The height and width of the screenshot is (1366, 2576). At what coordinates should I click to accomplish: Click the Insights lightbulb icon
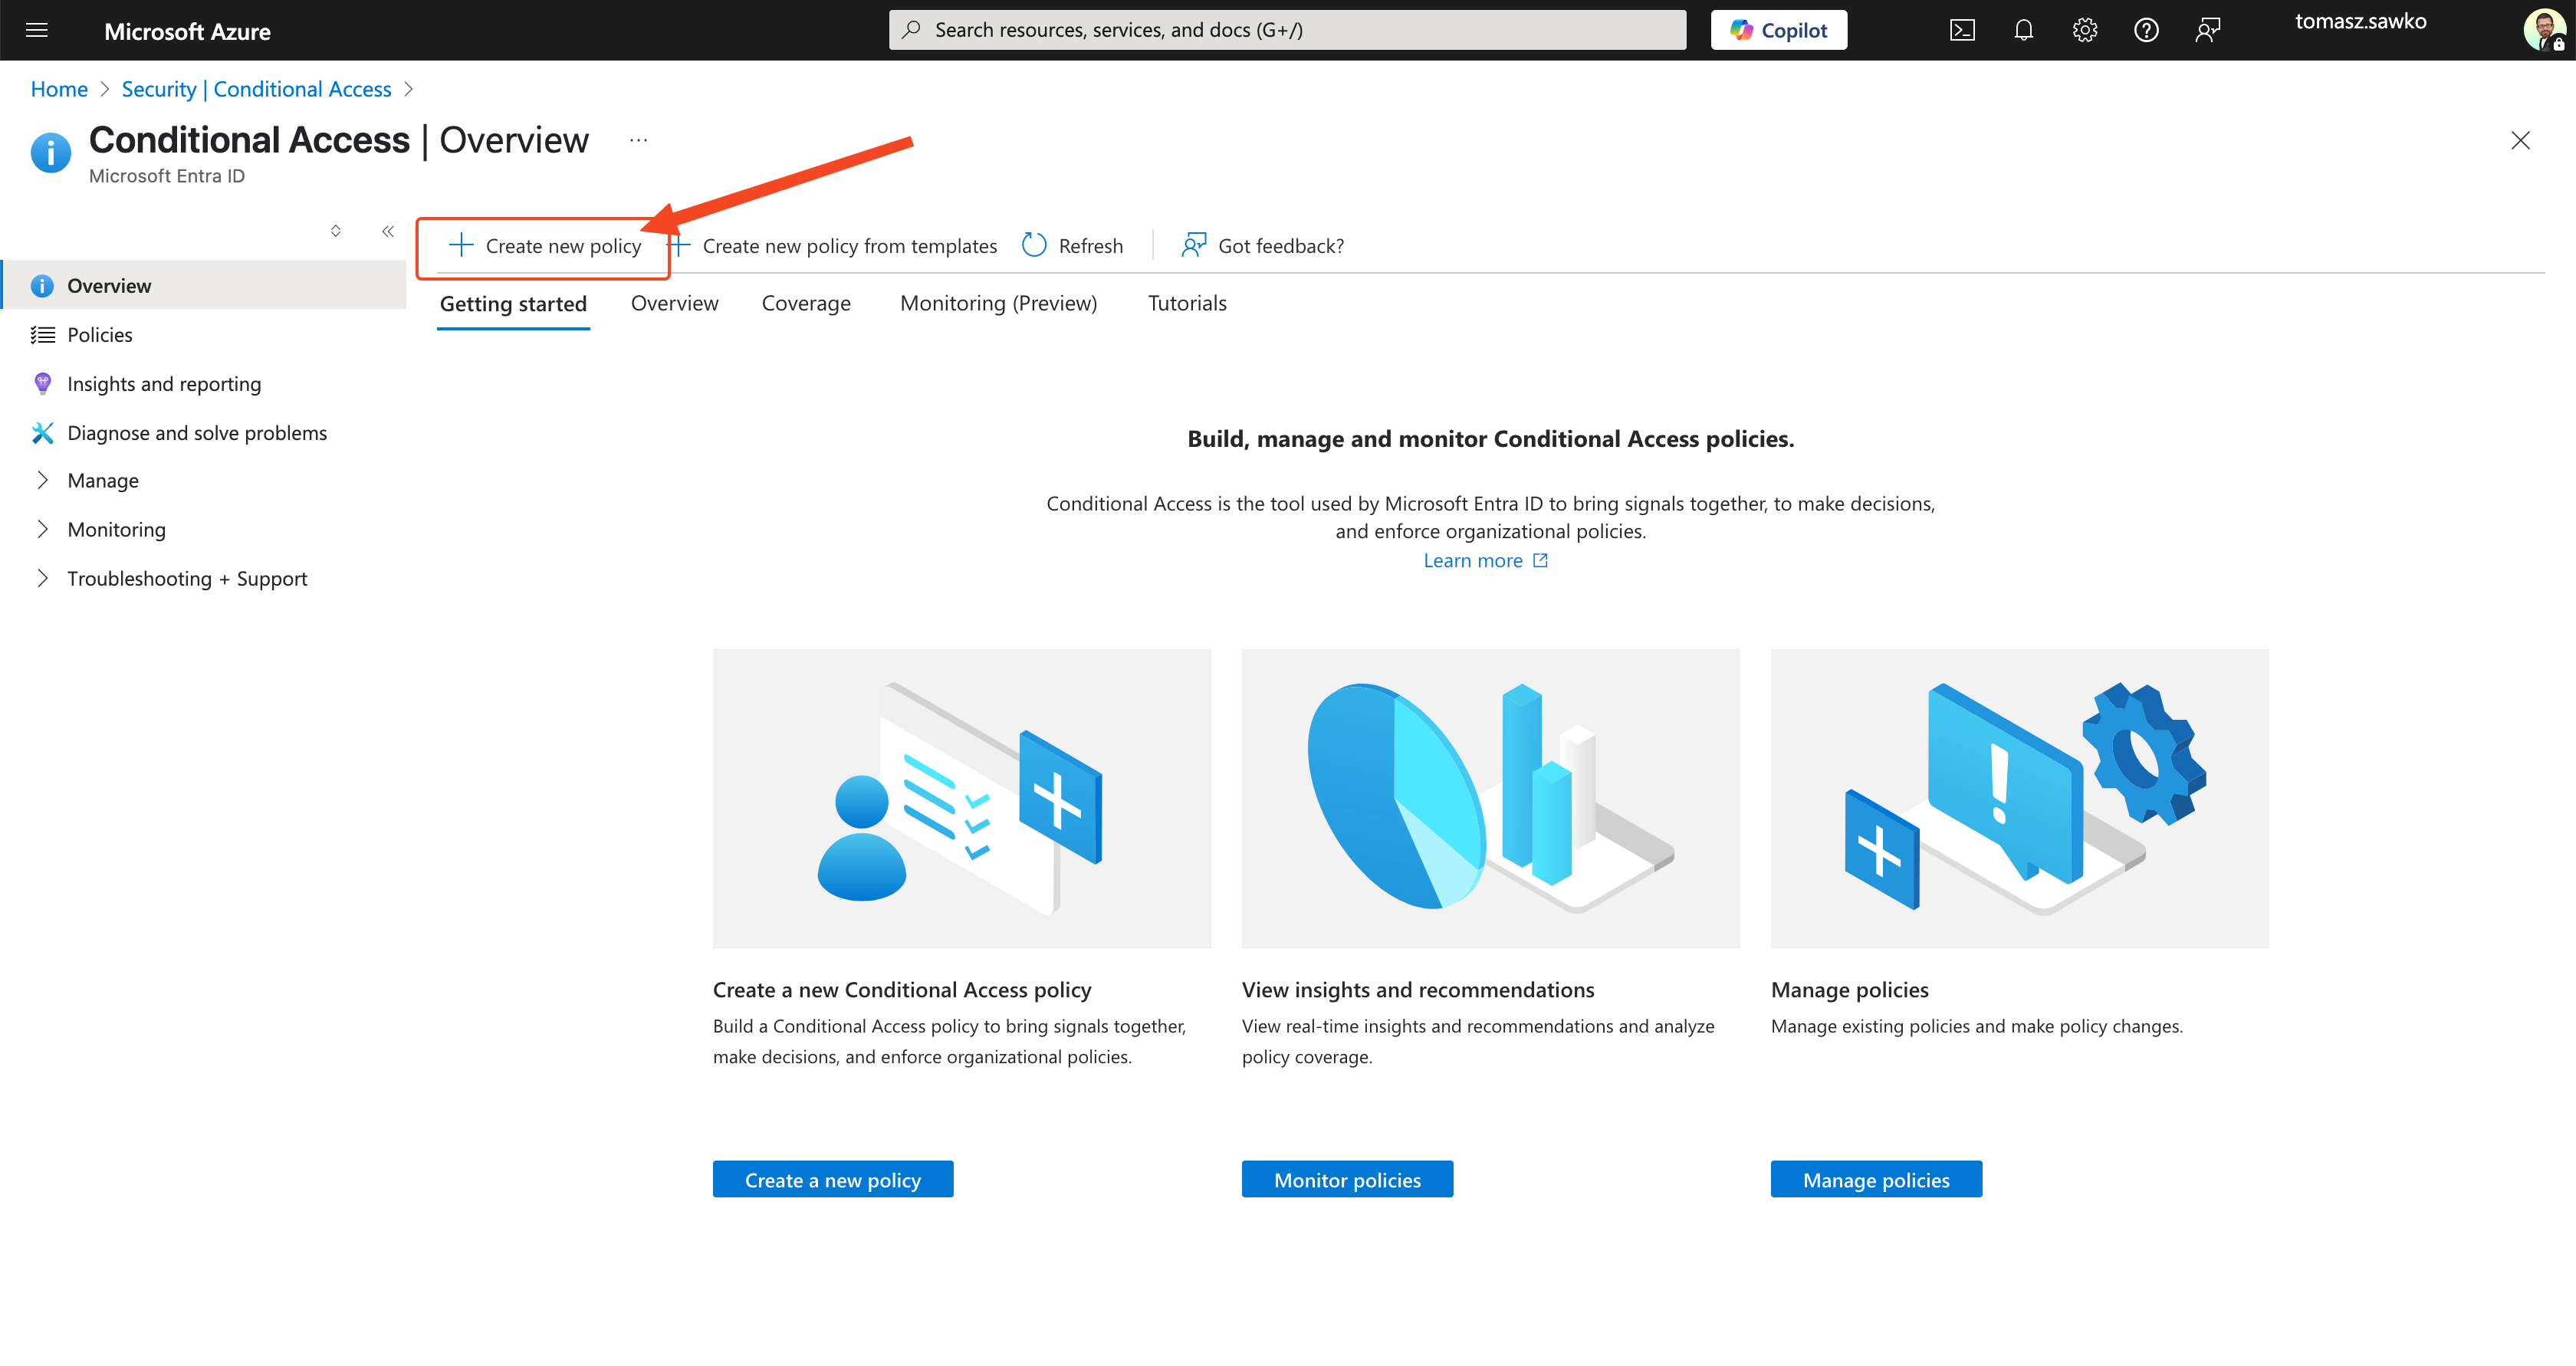[42, 383]
